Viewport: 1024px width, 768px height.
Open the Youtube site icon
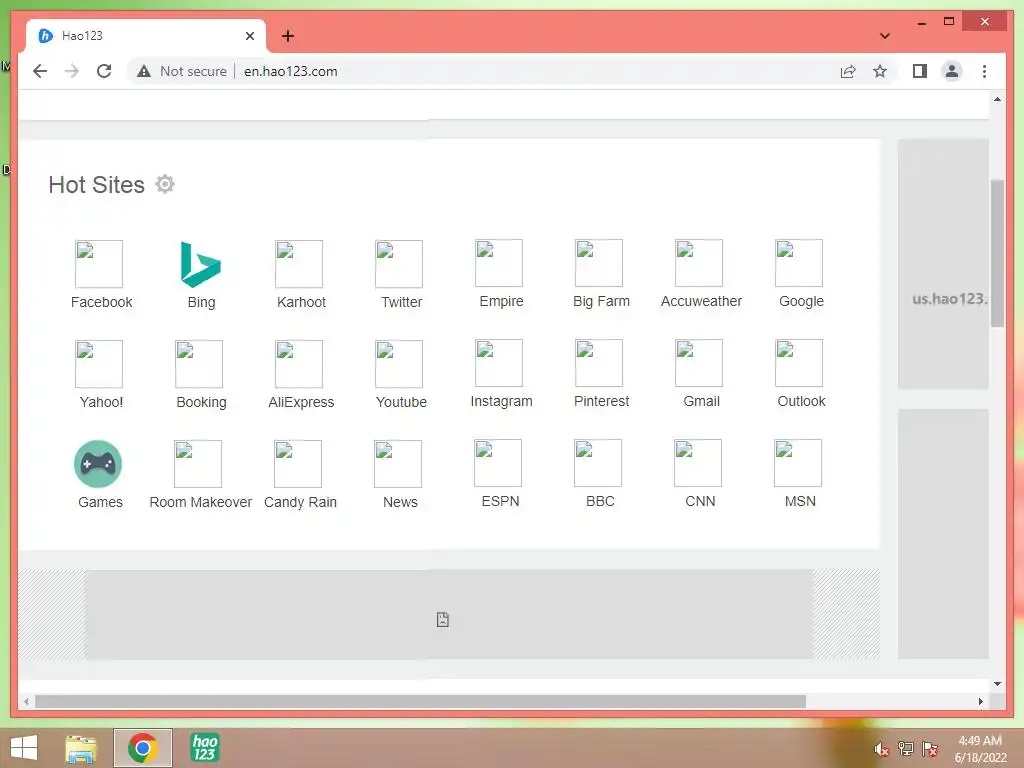coord(399,364)
